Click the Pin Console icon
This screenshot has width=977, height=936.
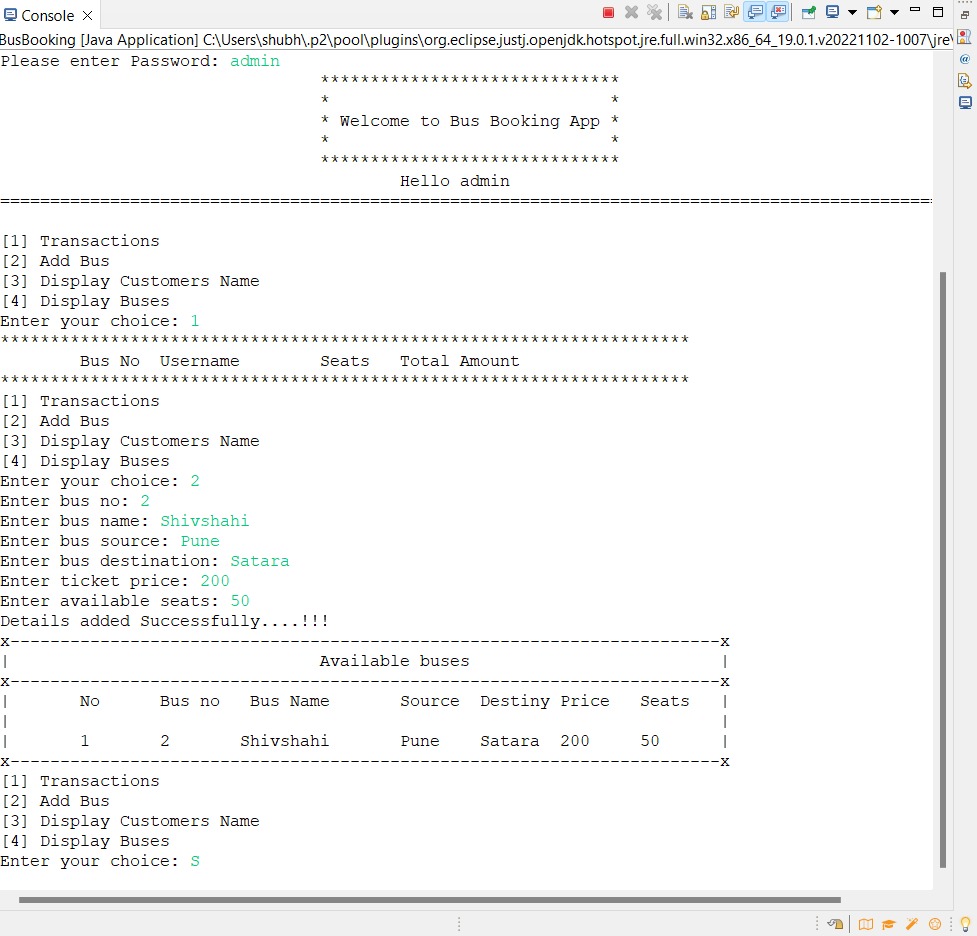tap(809, 12)
